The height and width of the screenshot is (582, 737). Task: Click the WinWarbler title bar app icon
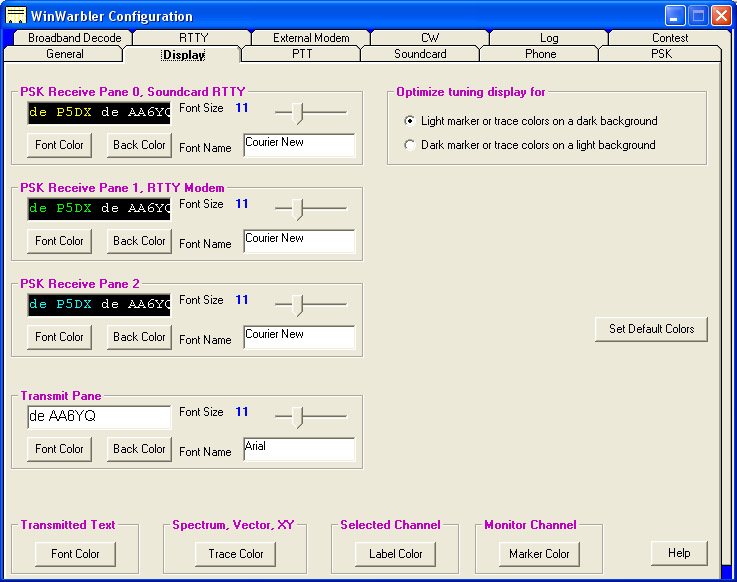click(15, 15)
